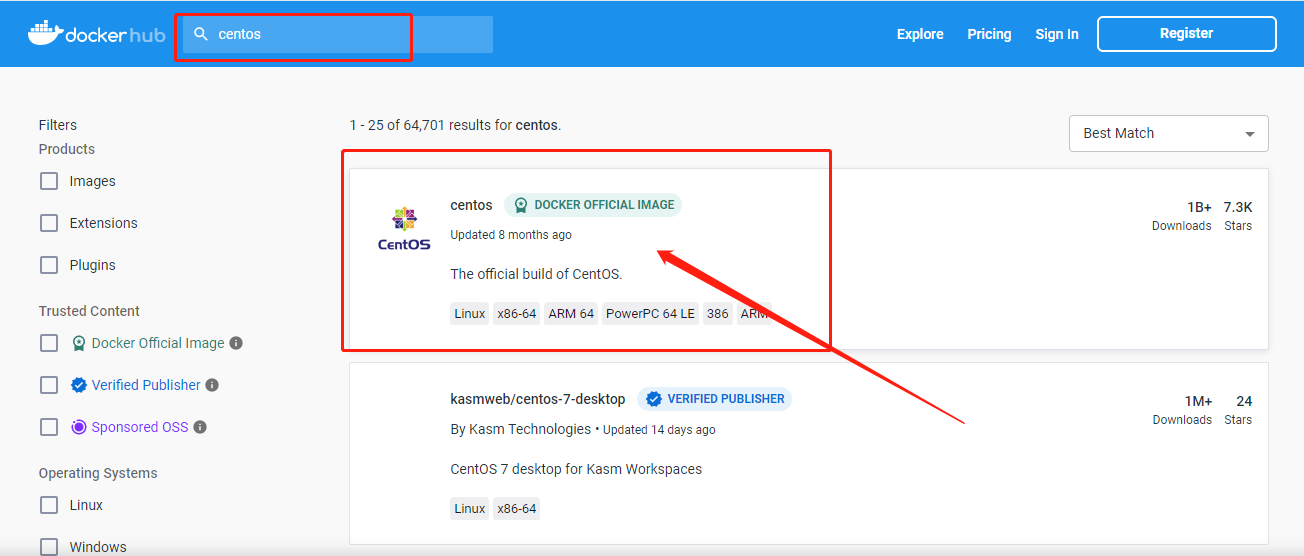Click 'The official build of CentOS.' description
Image resolution: width=1304 pixels, height=556 pixels.
point(536,274)
